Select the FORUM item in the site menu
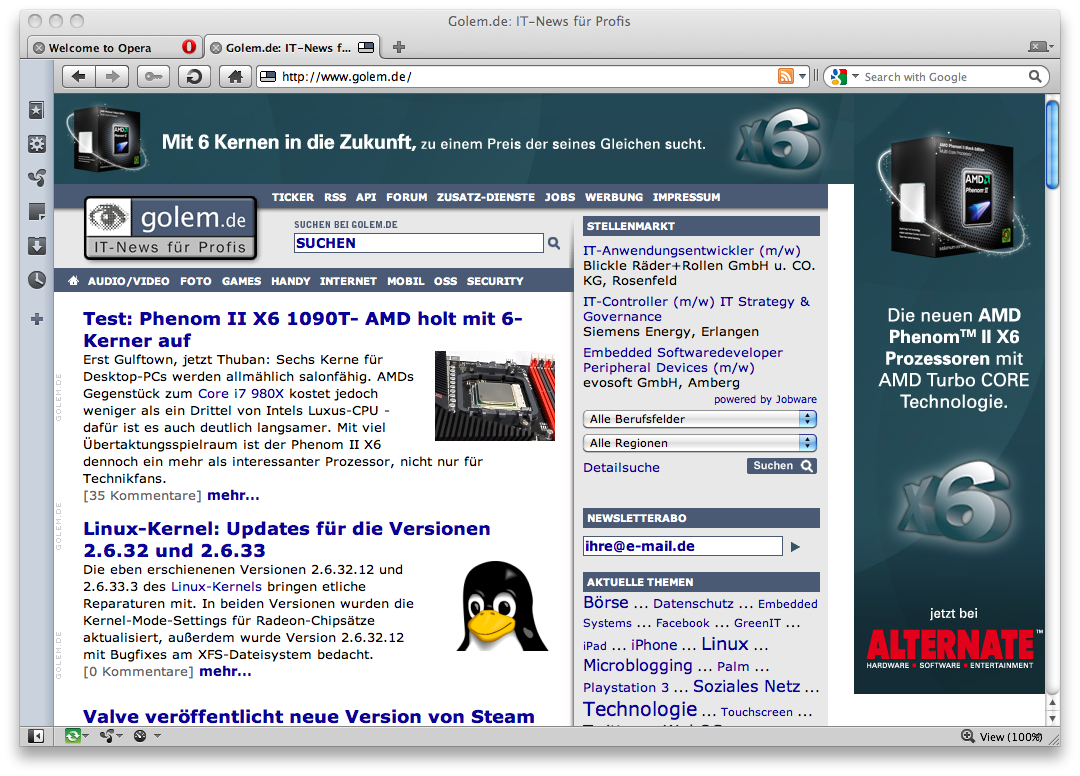Viewport: 1080px width, 776px height. [x=407, y=197]
